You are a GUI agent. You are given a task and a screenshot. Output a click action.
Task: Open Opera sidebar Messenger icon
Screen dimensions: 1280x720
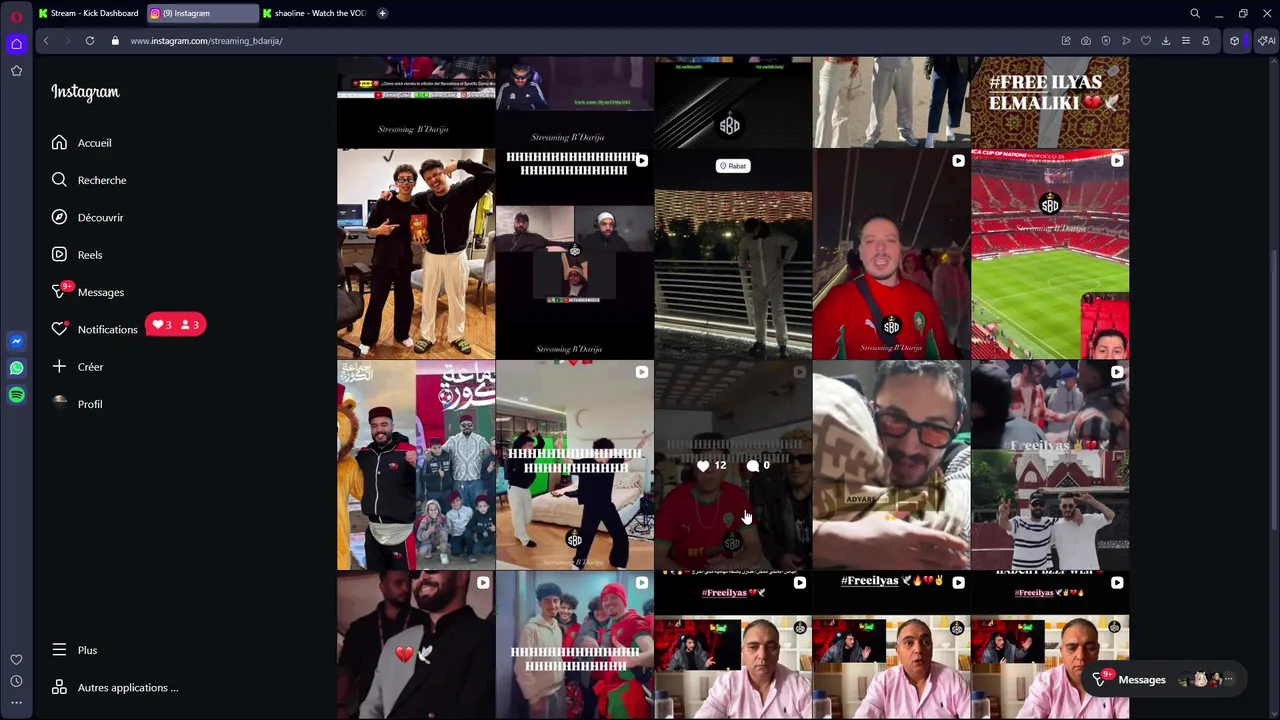[16, 341]
